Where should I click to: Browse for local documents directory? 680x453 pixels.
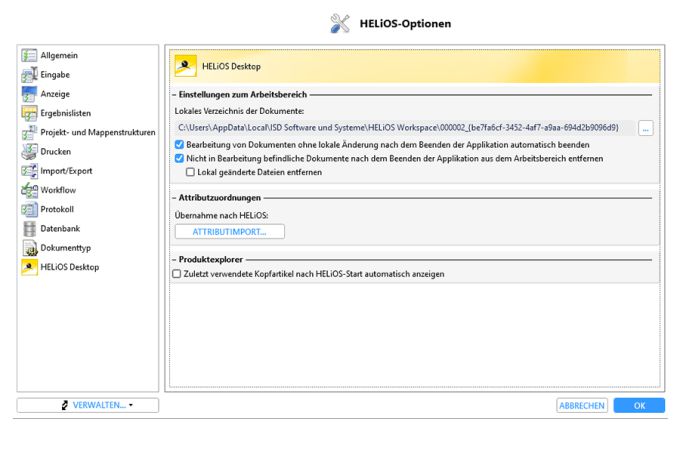[646, 128]
